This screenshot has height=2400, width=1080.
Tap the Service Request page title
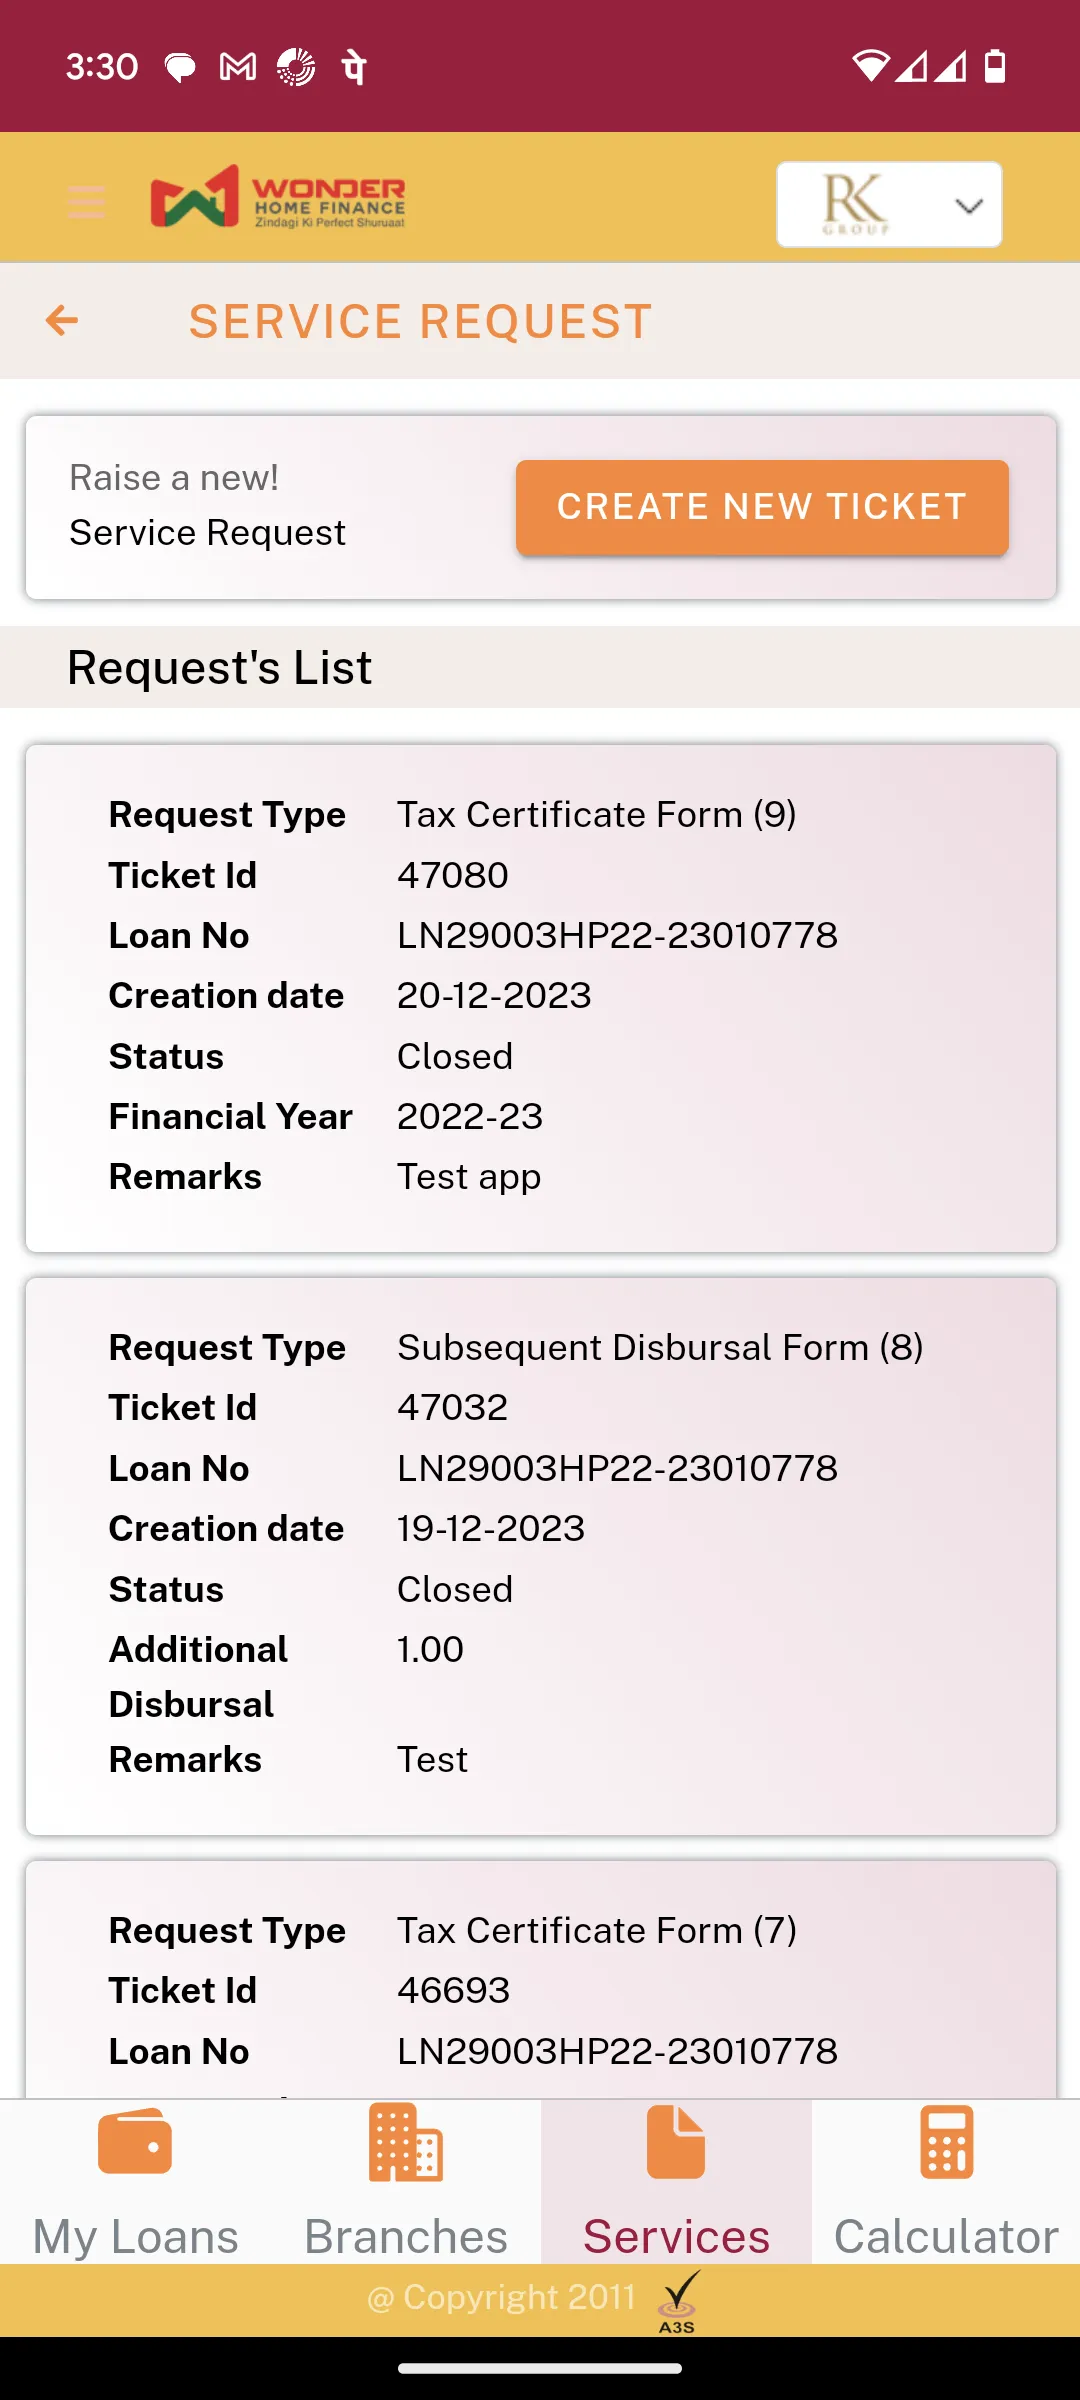pyautogui.click(x=420, y=322)
